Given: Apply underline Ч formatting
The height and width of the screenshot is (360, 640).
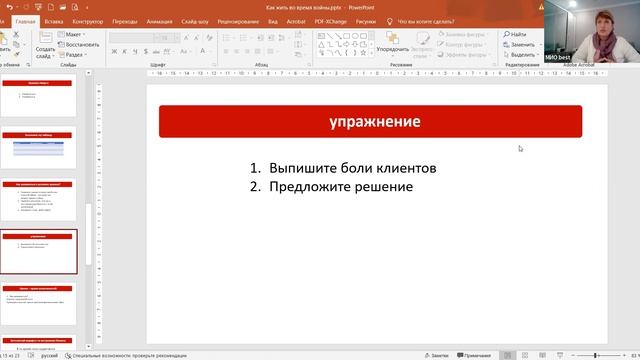Looking at the screenshot, I should click(135, 51).
